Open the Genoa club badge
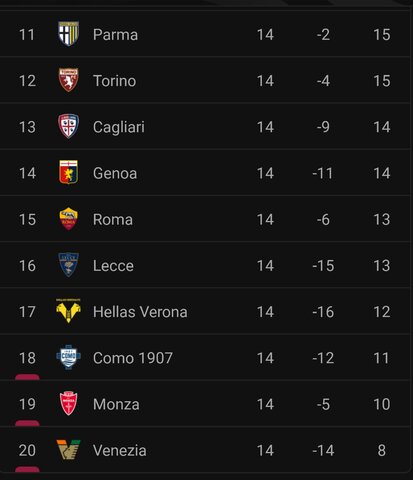 68,172
